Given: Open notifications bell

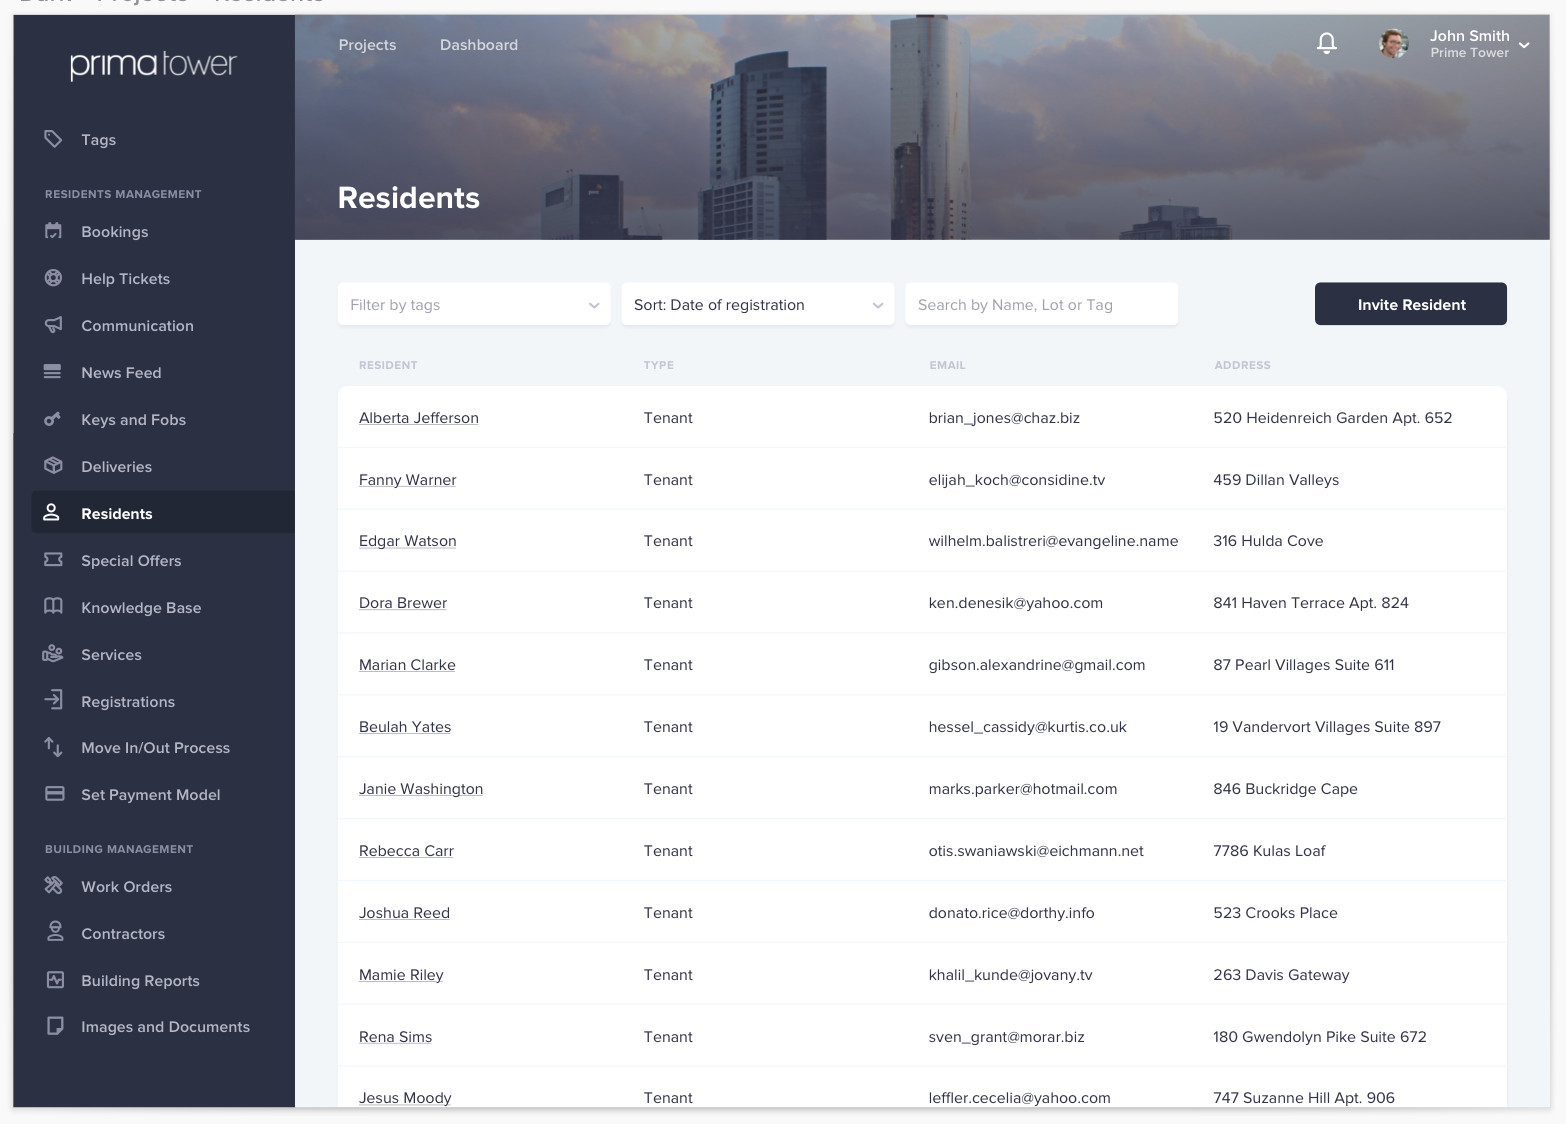Looking at the screenshot, I should tap(1327, 43).
